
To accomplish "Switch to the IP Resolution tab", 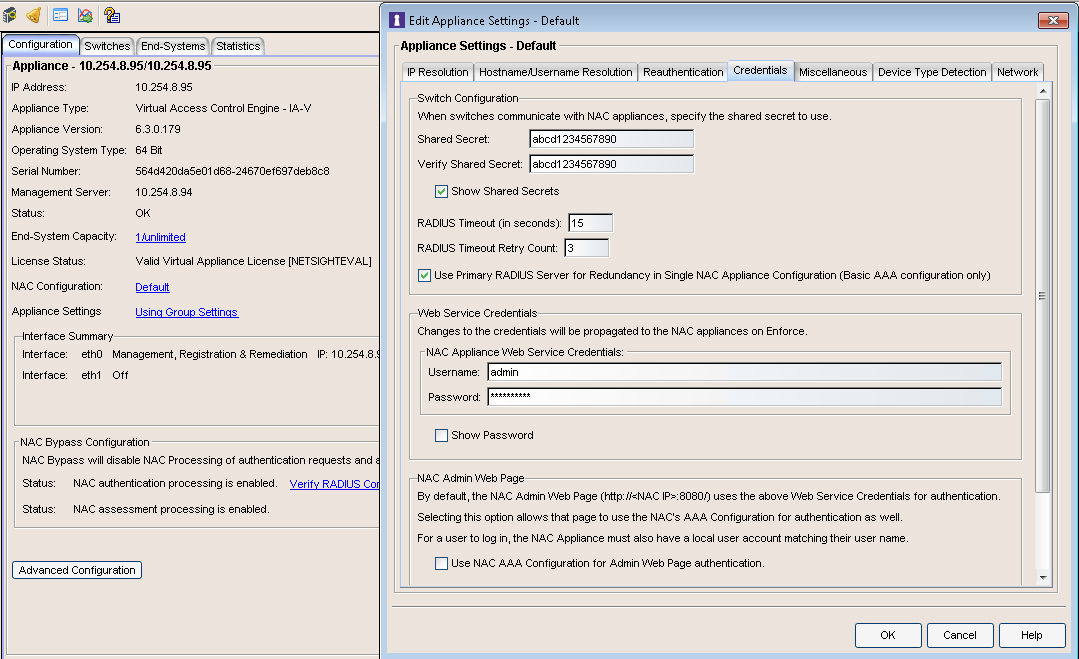I will [438, 72].
